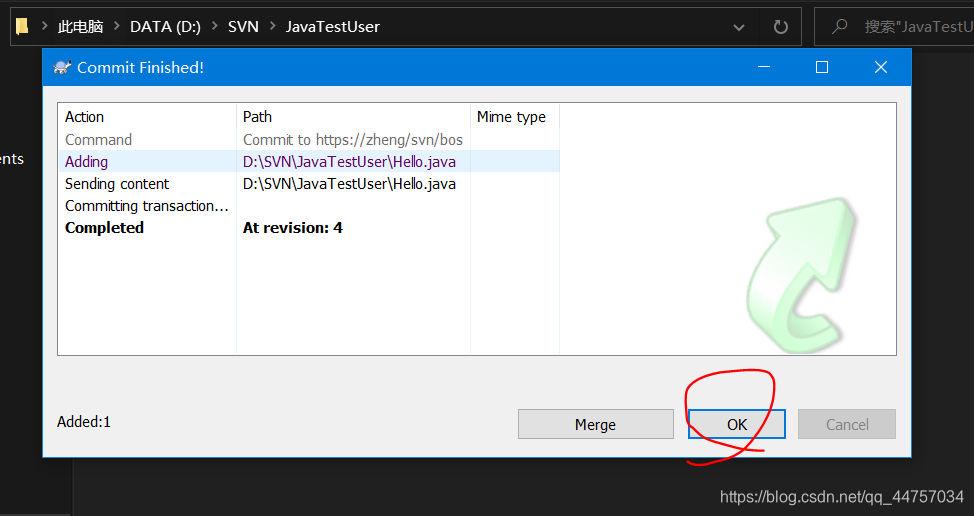Sort by Action column header

coord(147,117)
